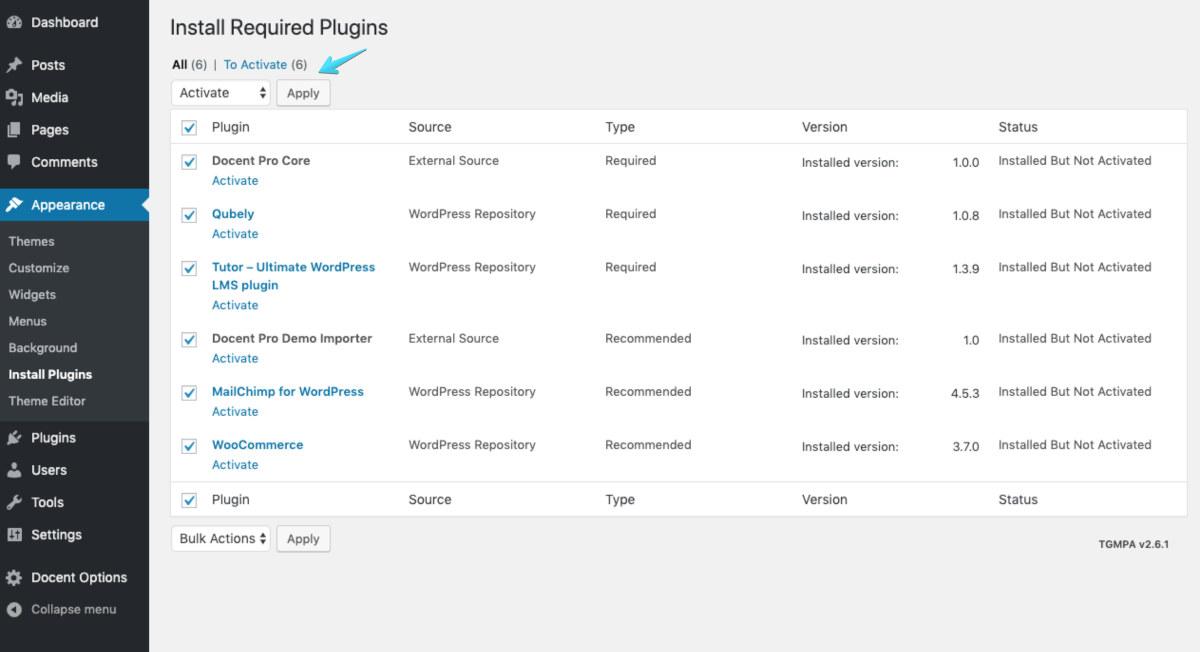
Task: Uncheck the Docent Pro Core checkbox
Action: pyautogui.click(x=189, y=161)
